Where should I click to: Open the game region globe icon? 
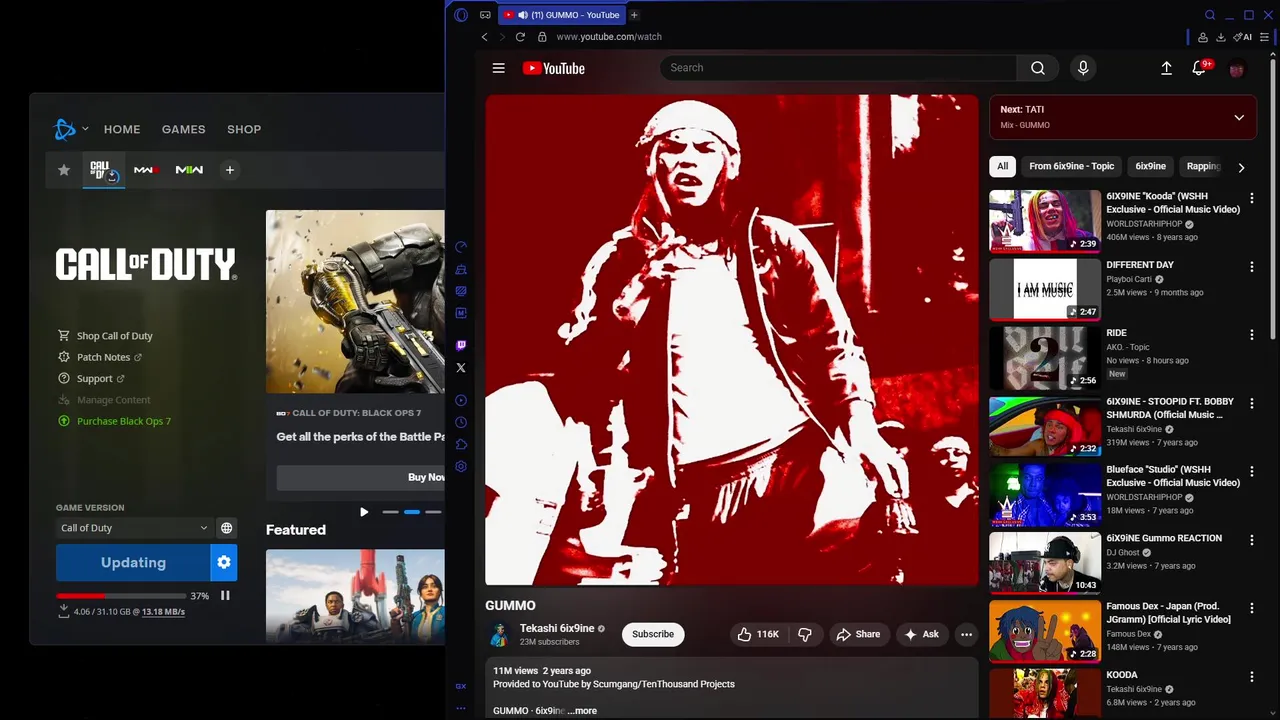point(227,528)
